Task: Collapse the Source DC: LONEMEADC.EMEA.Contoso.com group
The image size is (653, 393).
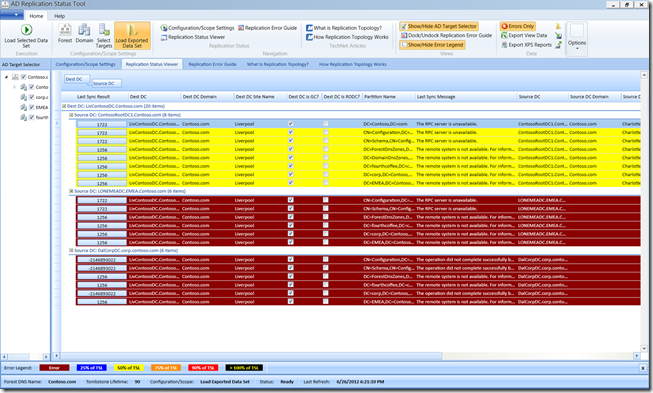Action: click(x=71, y=191)
